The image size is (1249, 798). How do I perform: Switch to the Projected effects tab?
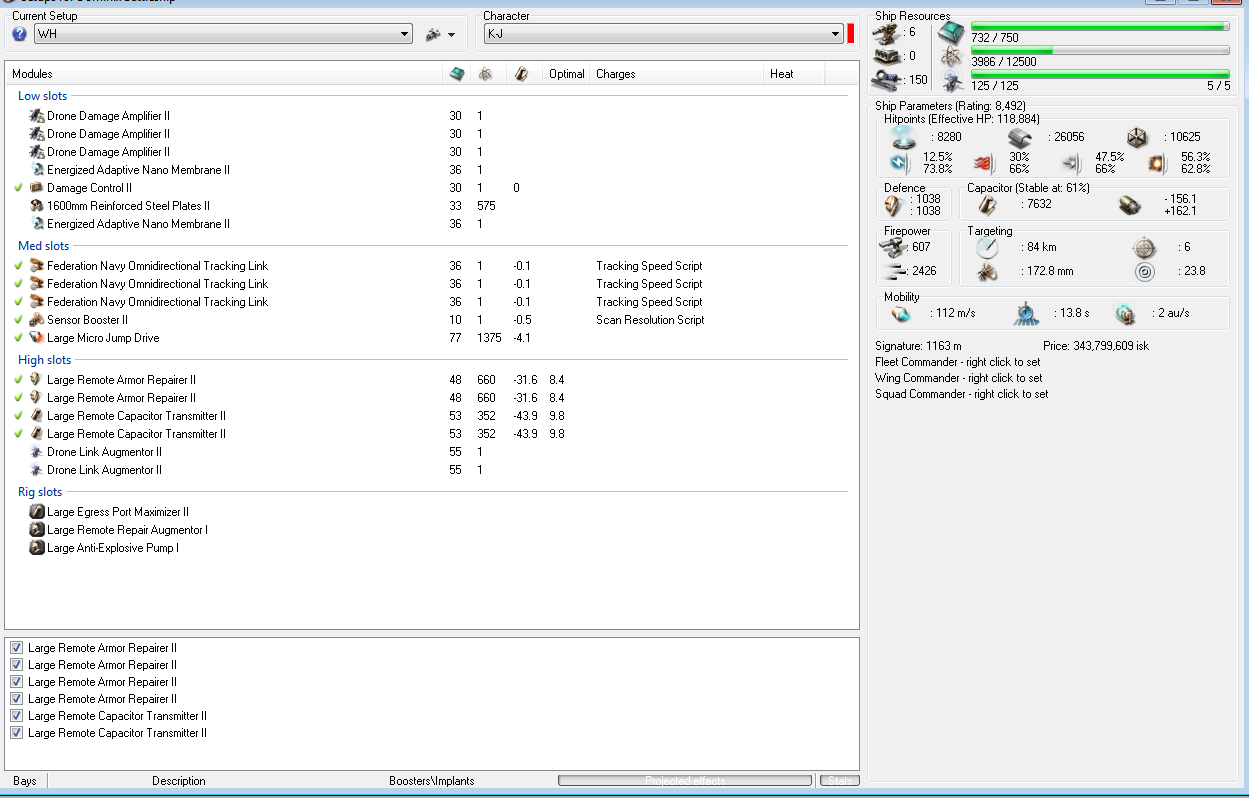pos(685,781)
